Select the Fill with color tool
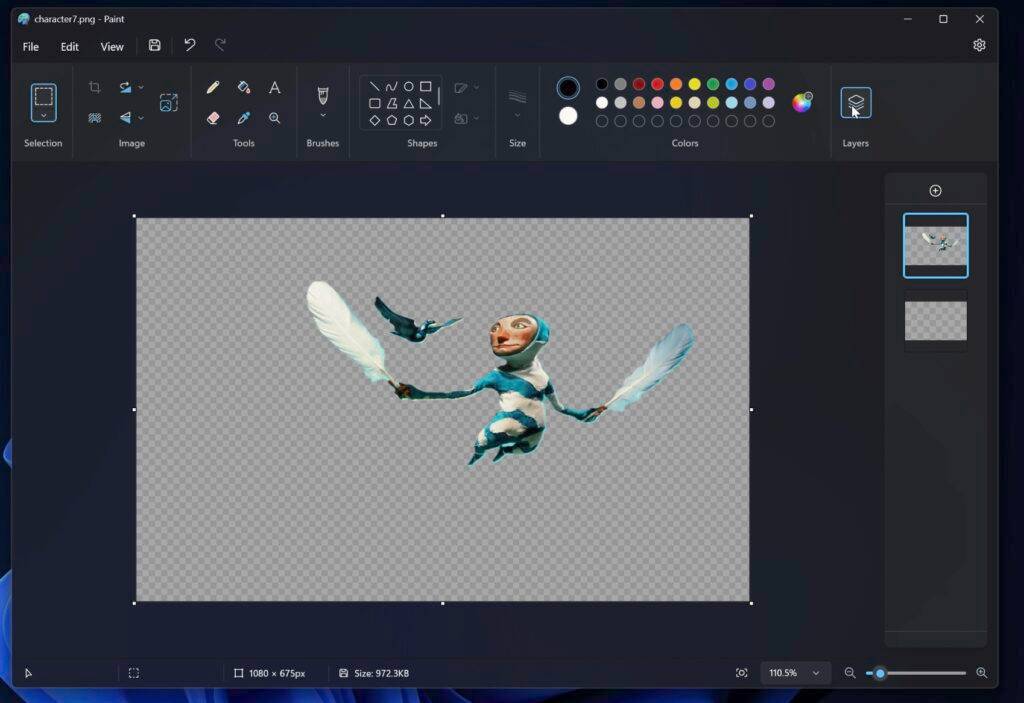1024x703 pixels. [x=244, y=88]
